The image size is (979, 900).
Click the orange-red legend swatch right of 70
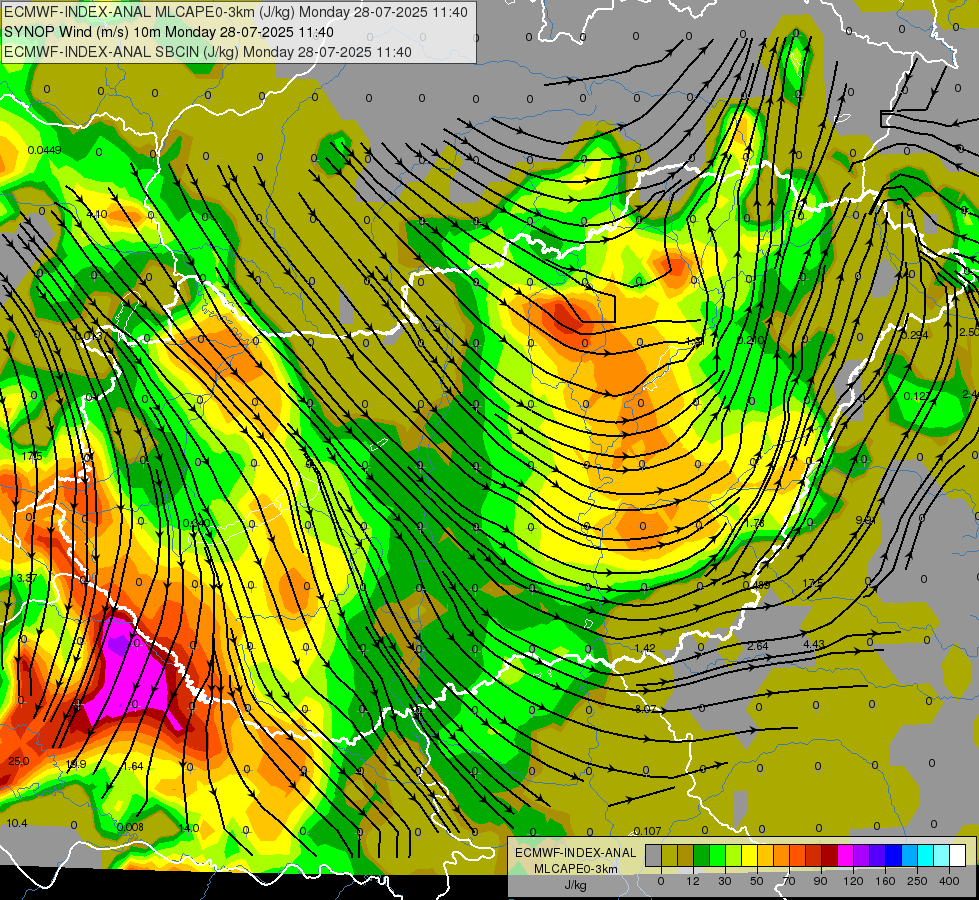[797, 856]
